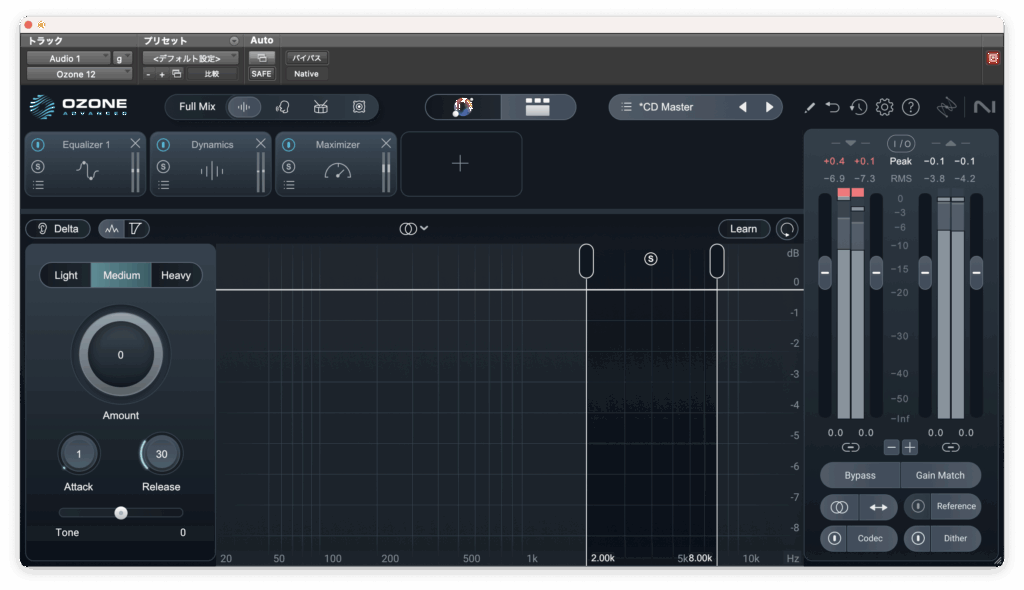
Task: Click the Equalizer 1 curve icon
Action: pos(87,171)
